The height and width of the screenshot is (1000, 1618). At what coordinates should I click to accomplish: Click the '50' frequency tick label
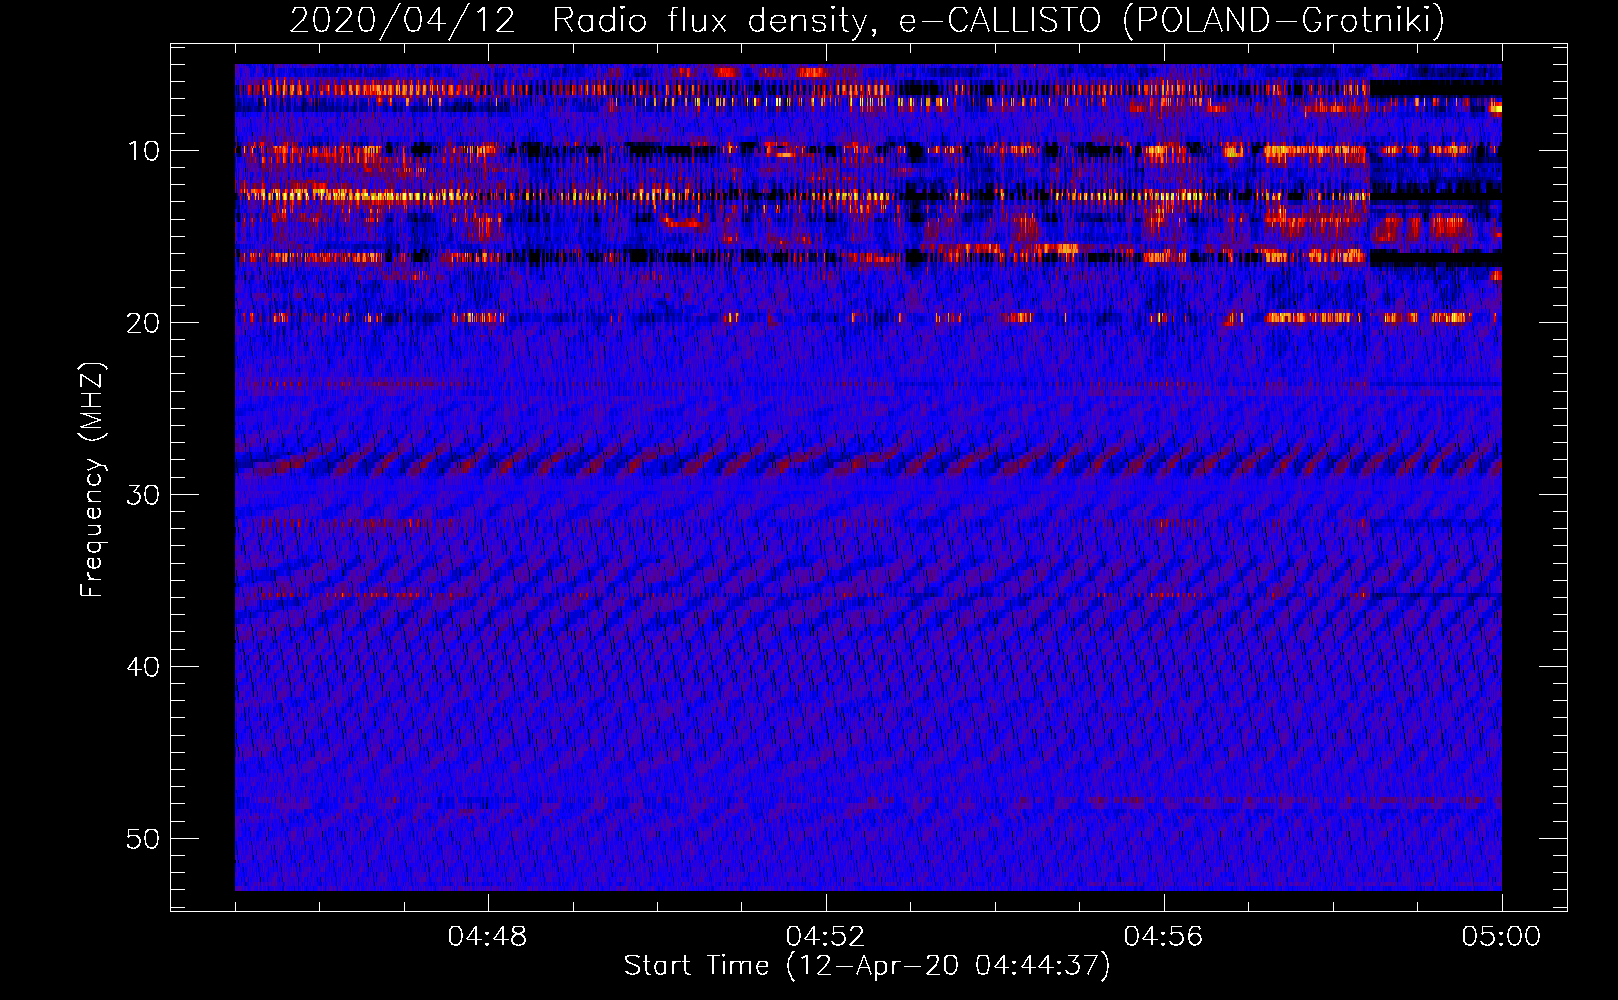pyautogui.click(x=144, y=839)
